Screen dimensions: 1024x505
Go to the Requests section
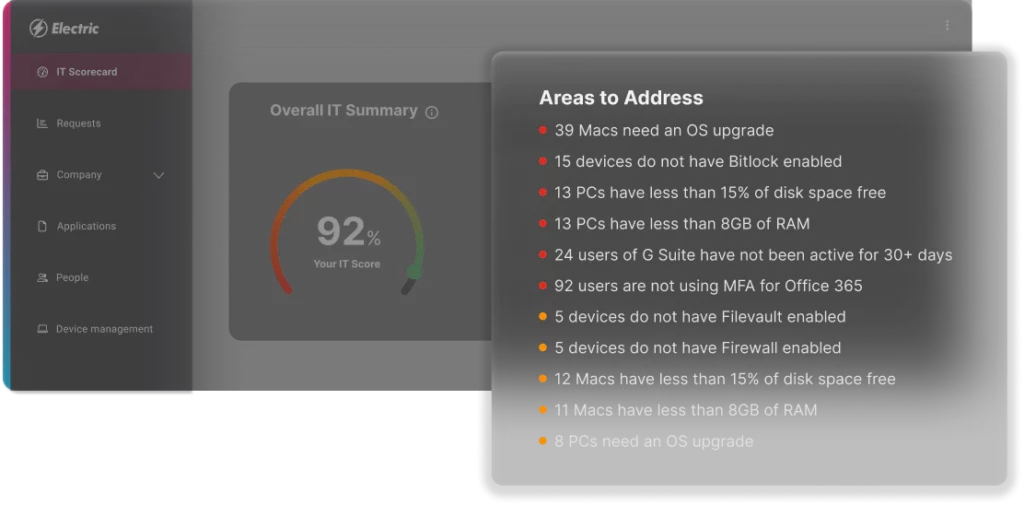click(x=79, y=124)
